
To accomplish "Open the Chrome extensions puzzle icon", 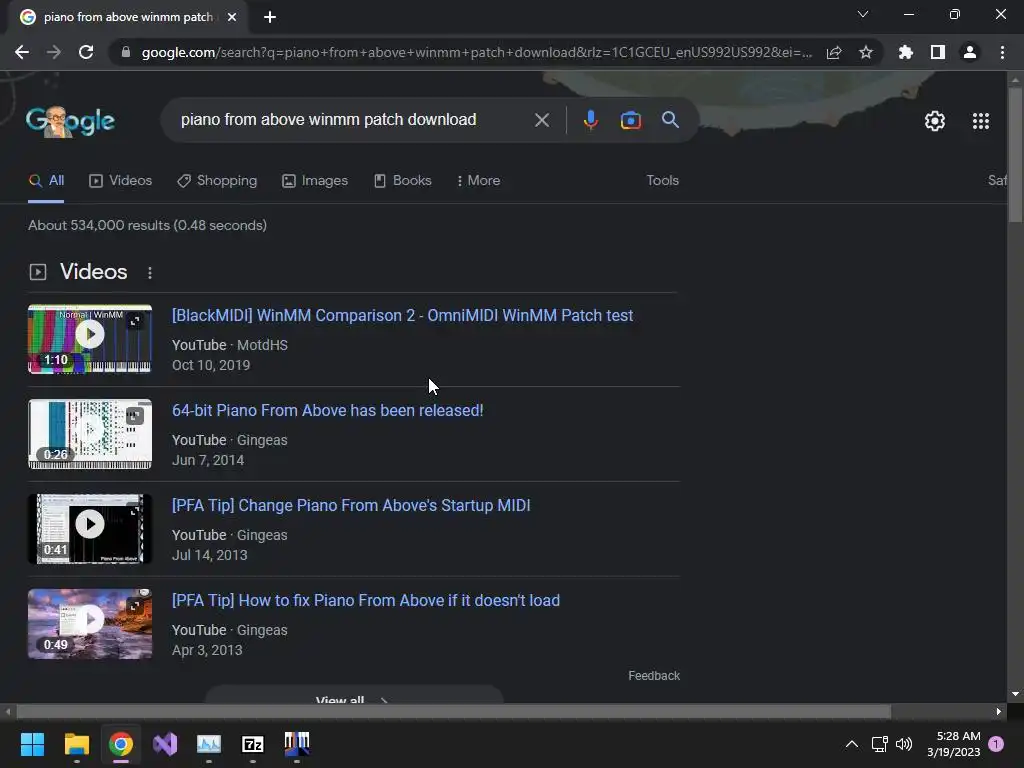I will pyautogui.click(x=905, y=52).
